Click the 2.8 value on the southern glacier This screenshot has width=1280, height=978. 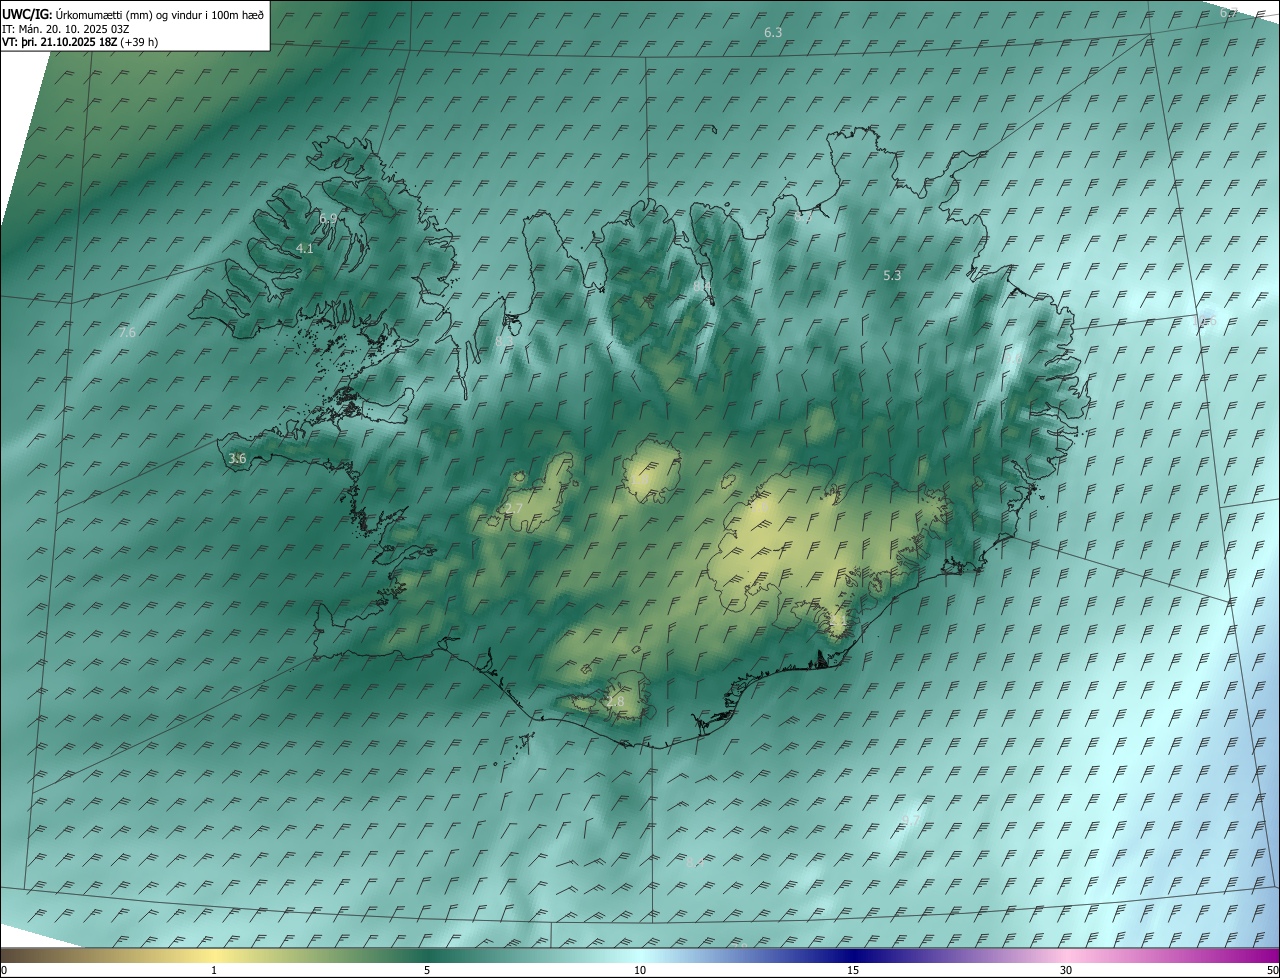[615, 702]
